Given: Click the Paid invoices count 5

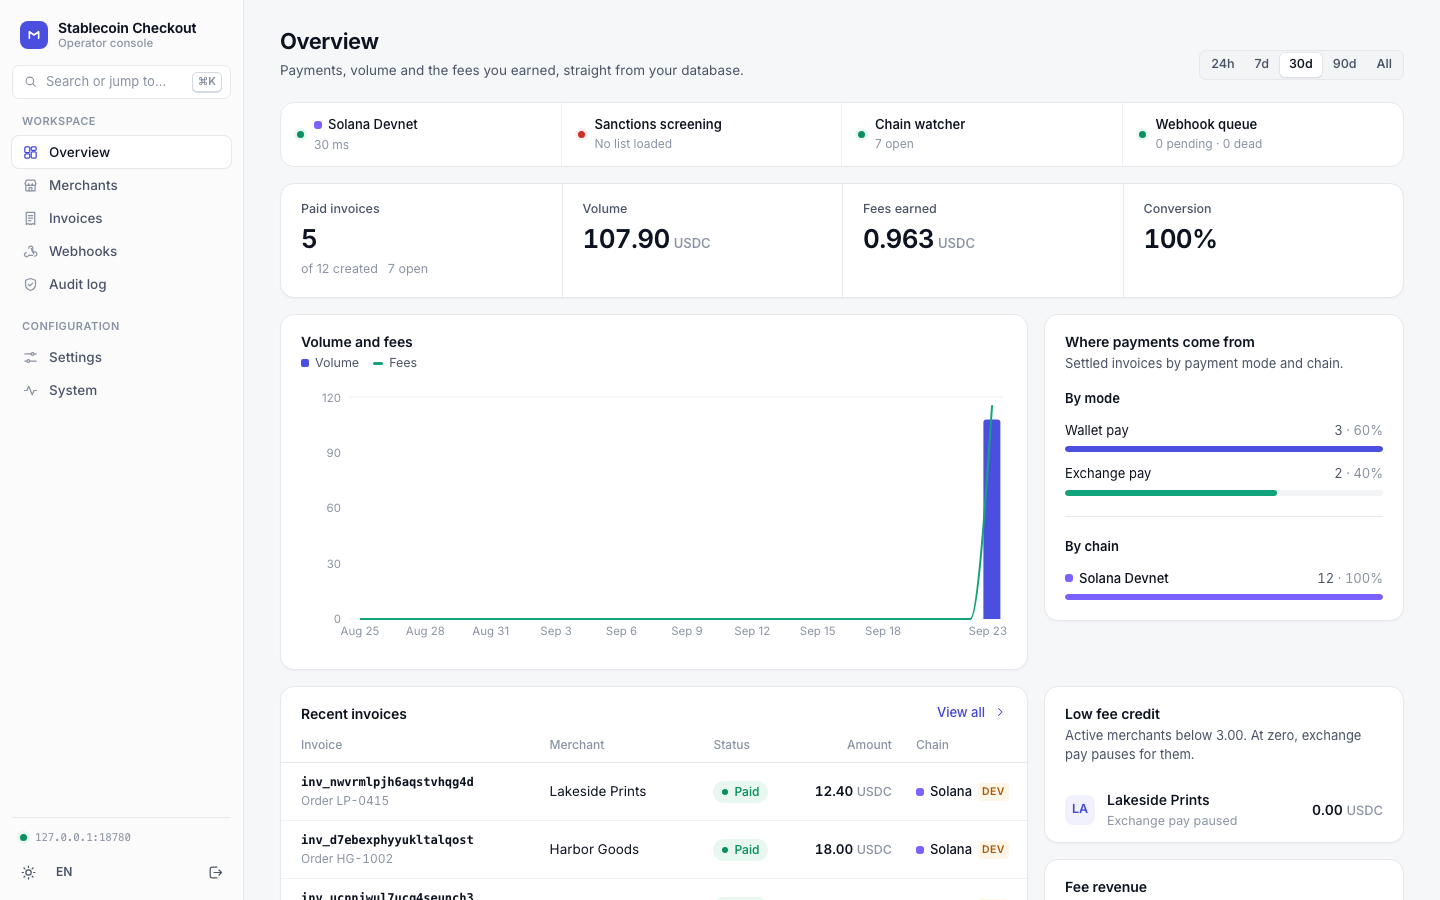Looking at the screenshot, I should click(309, 240).
